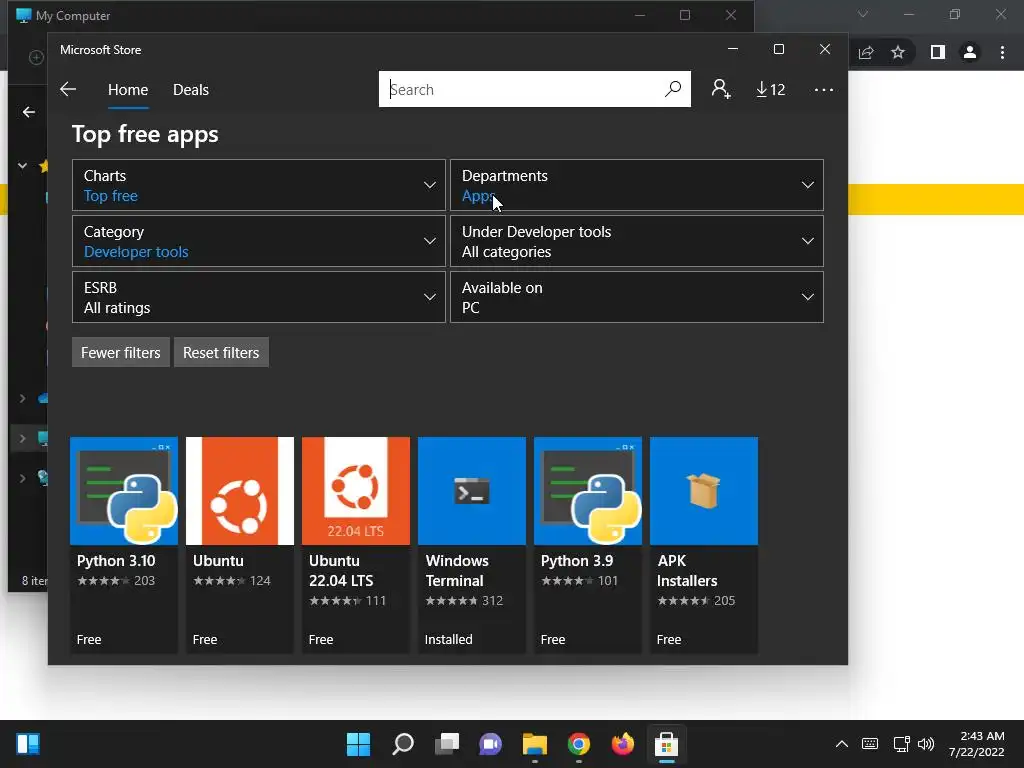Click the Fewer filters button

click(x=121, y=353)
